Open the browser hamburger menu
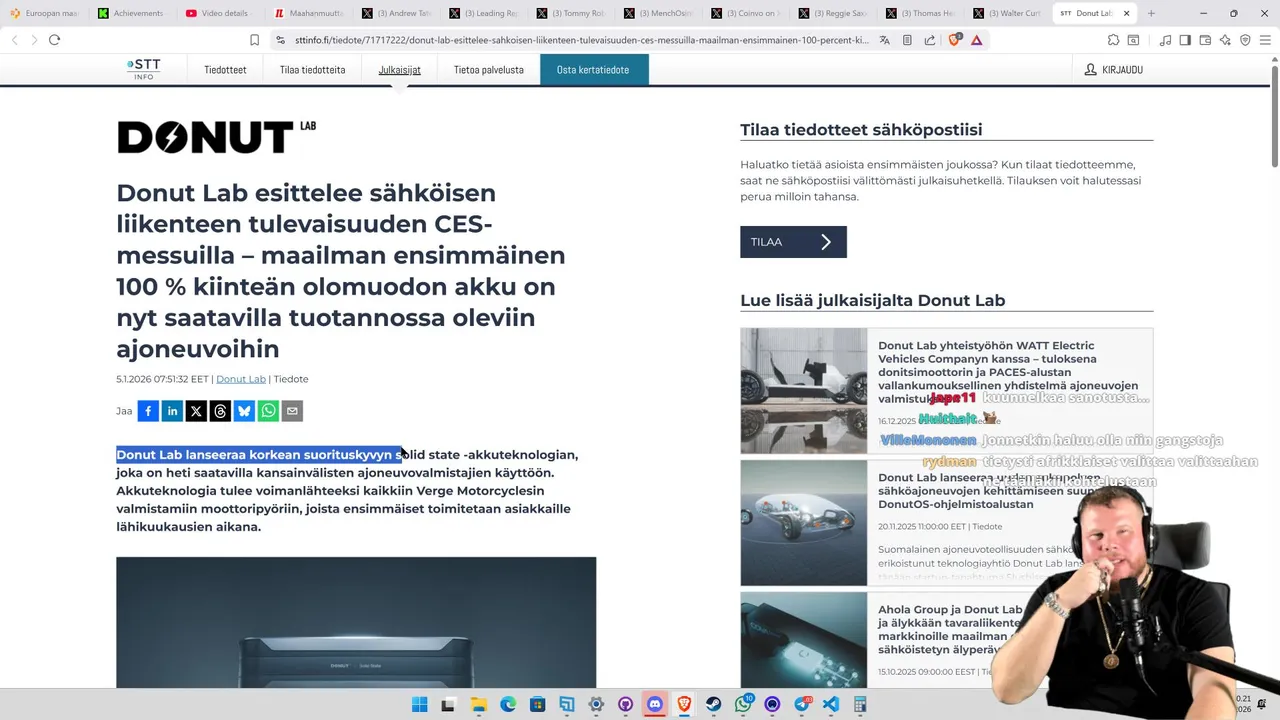The image size is (1280, 720). (1266, 40)
